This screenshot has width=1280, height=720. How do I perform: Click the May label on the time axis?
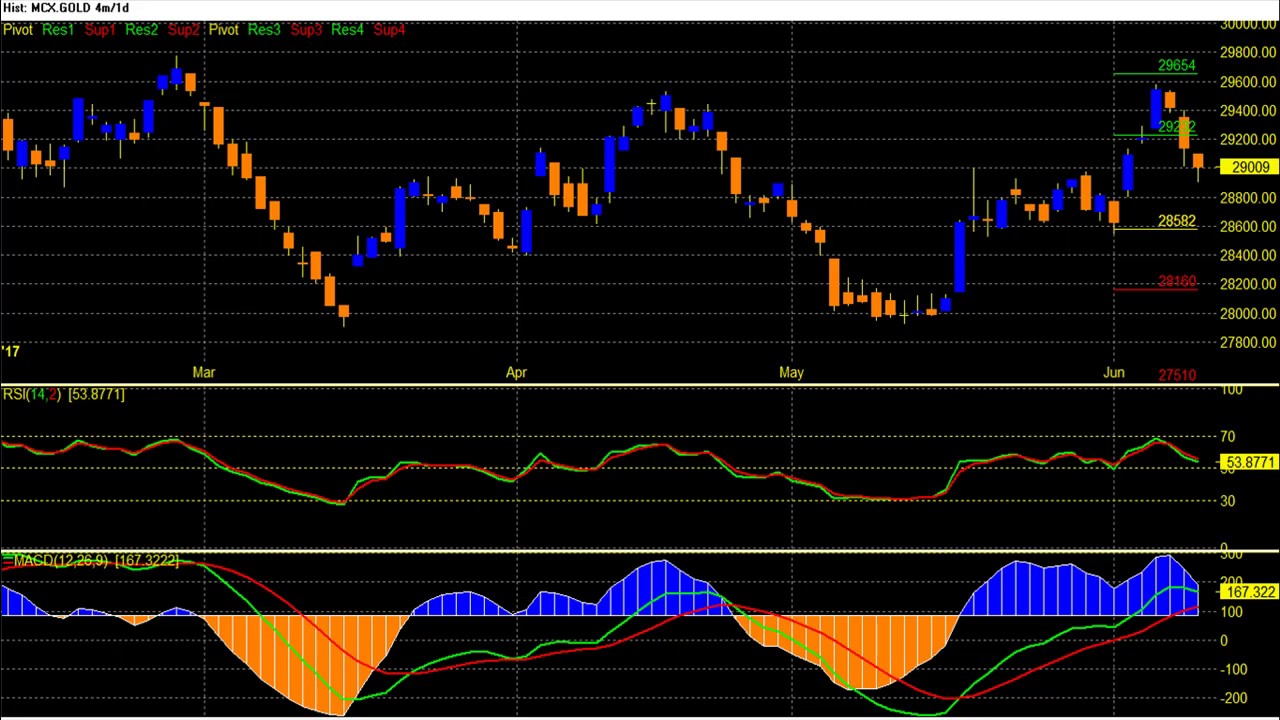tap(791, 372)
